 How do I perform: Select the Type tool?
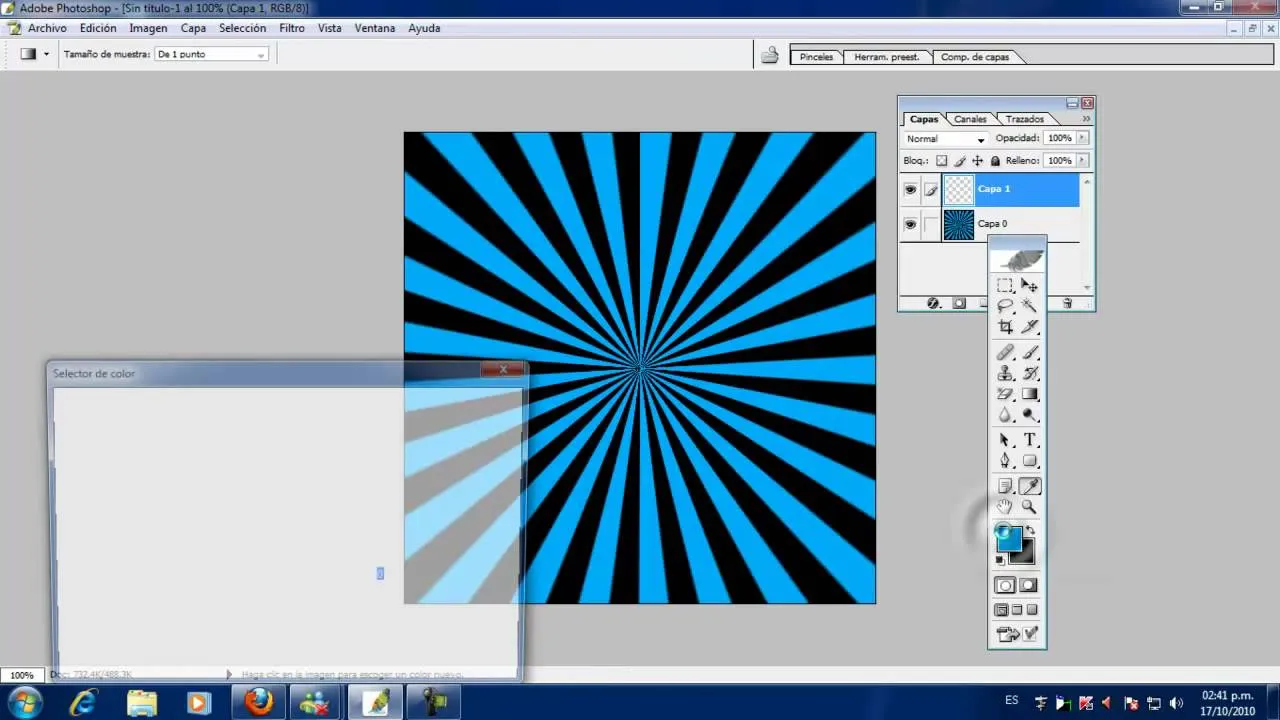click(1029, 440)
